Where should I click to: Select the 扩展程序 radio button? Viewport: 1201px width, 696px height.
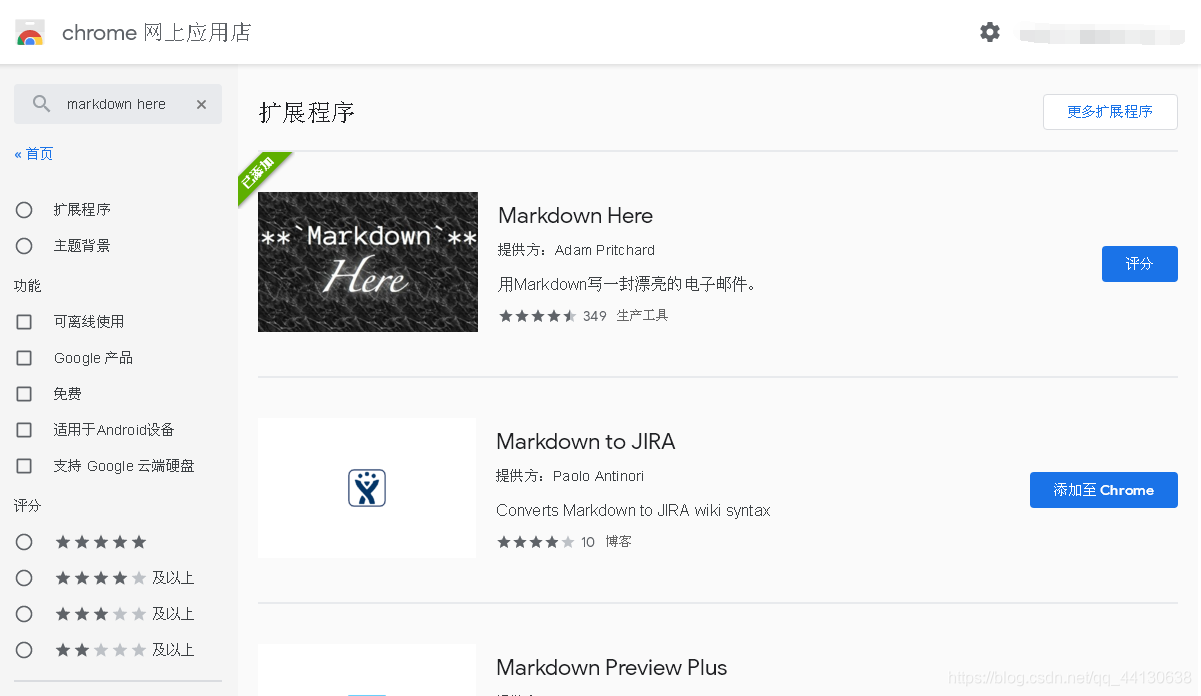(24, 210)
